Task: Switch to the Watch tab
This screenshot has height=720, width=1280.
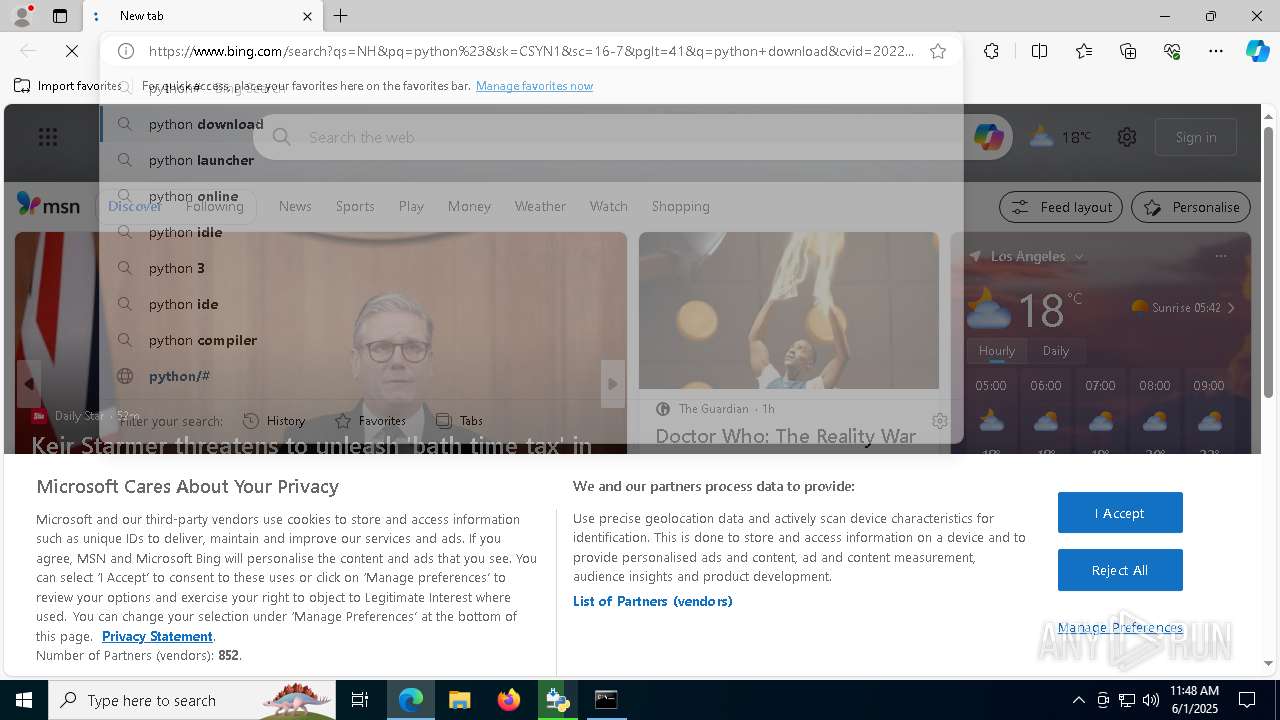Action: [609, 206]
